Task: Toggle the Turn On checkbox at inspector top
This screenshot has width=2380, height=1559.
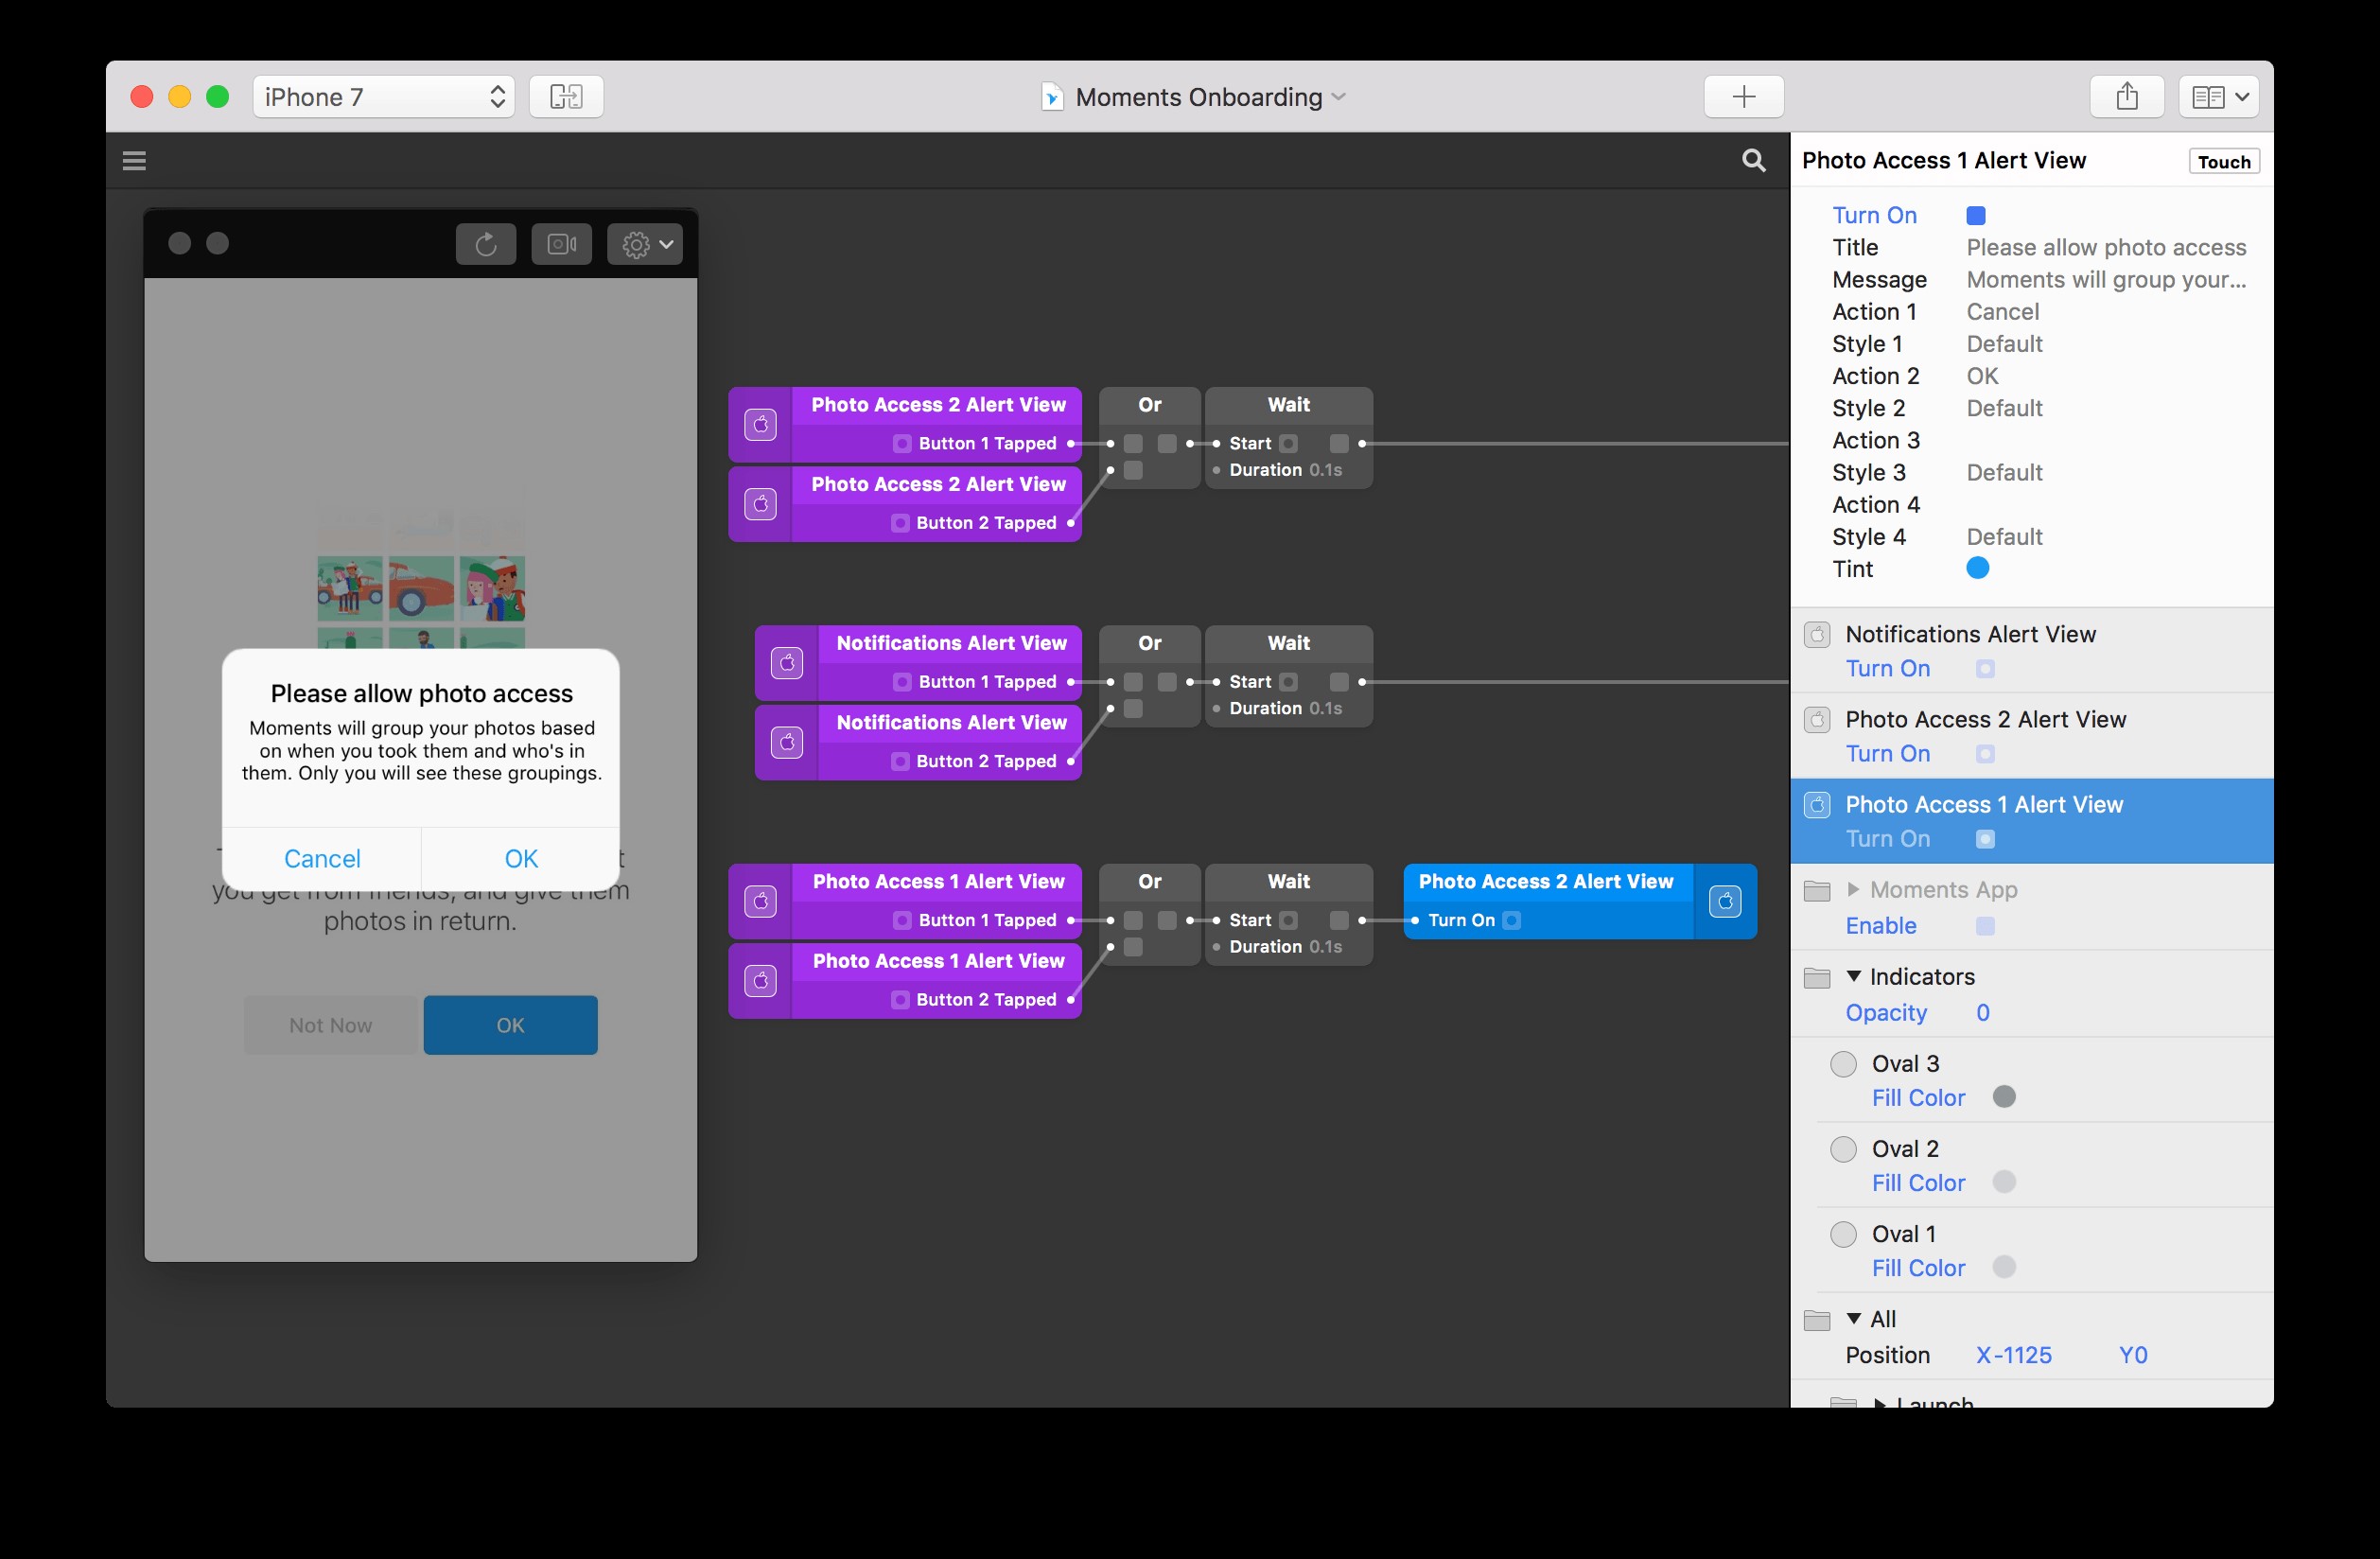Action: click(x=1975, y=216)
